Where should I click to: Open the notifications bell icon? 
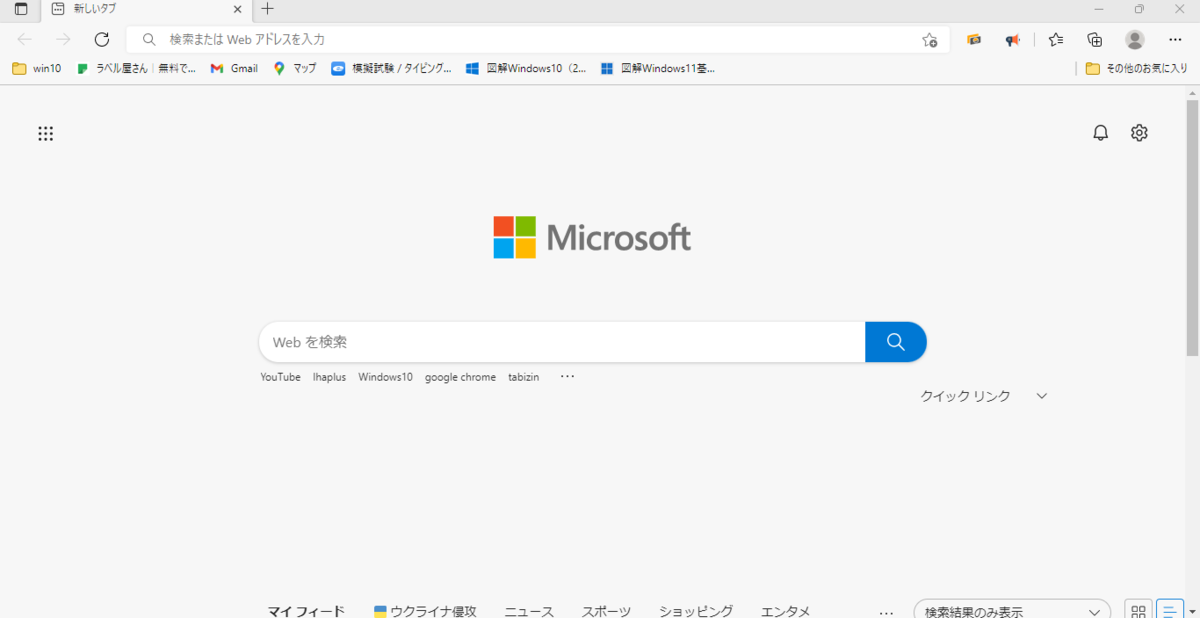click(x=1101, y=133)
